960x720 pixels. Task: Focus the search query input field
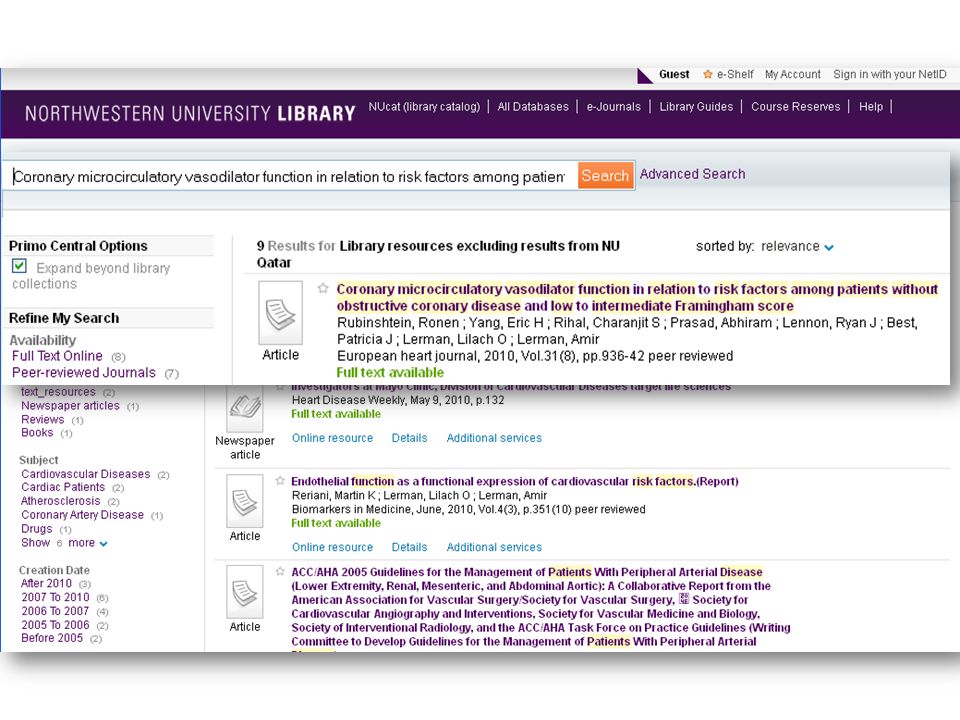coord(290,176)
